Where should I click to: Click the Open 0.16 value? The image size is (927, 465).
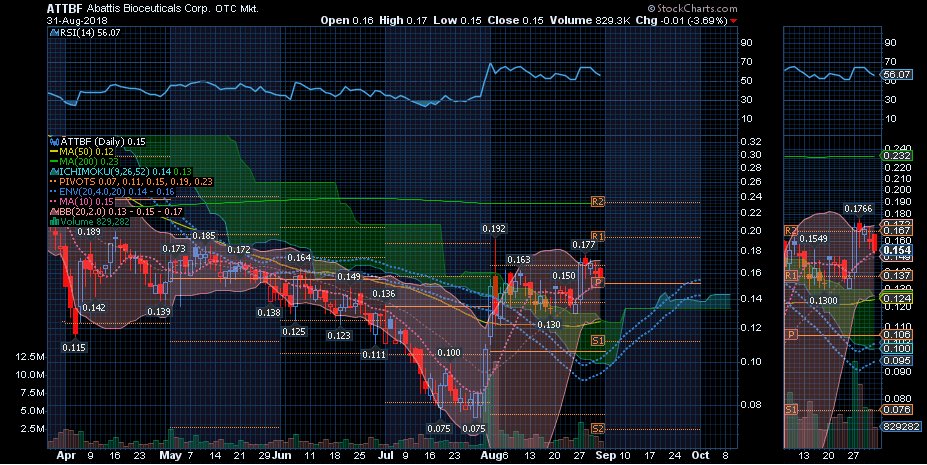(x=347, y=20)
